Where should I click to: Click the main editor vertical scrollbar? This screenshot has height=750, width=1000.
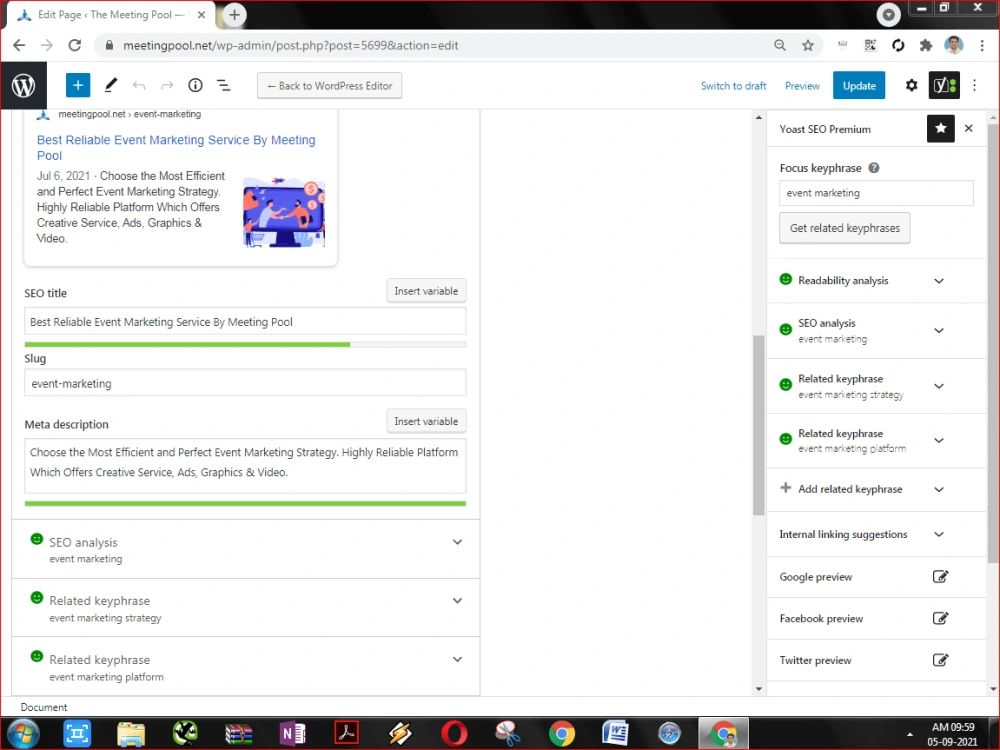[758, 424]
